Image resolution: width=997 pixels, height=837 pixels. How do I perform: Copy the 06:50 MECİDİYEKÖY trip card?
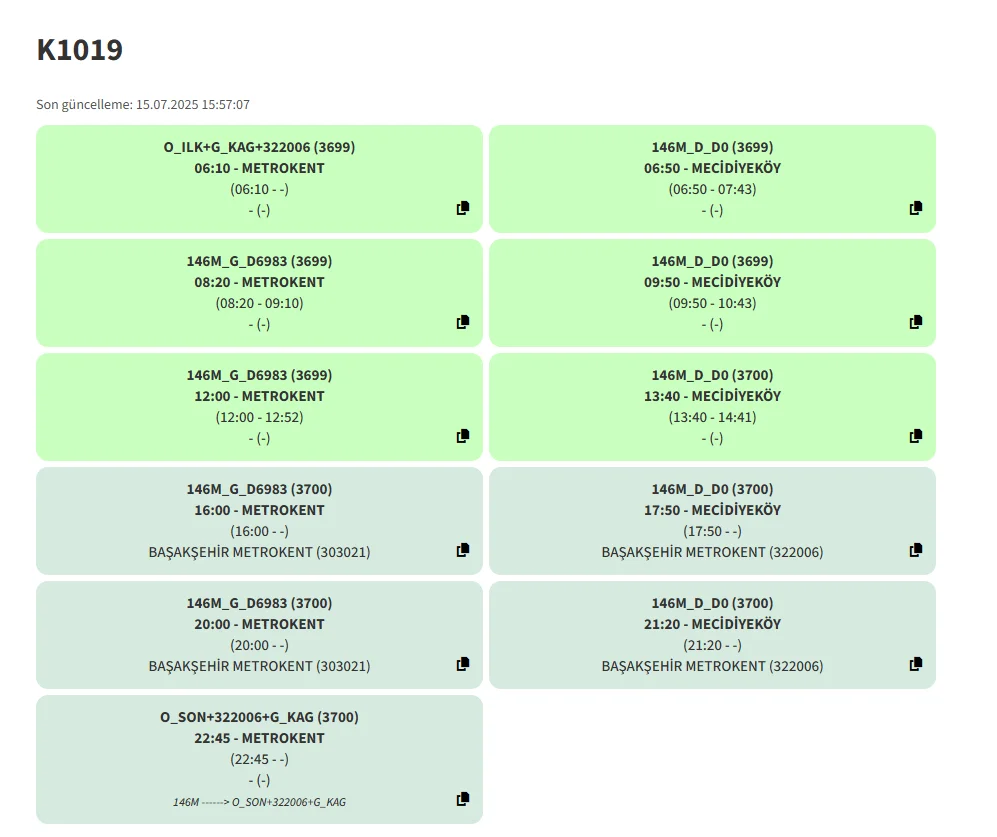916,208
